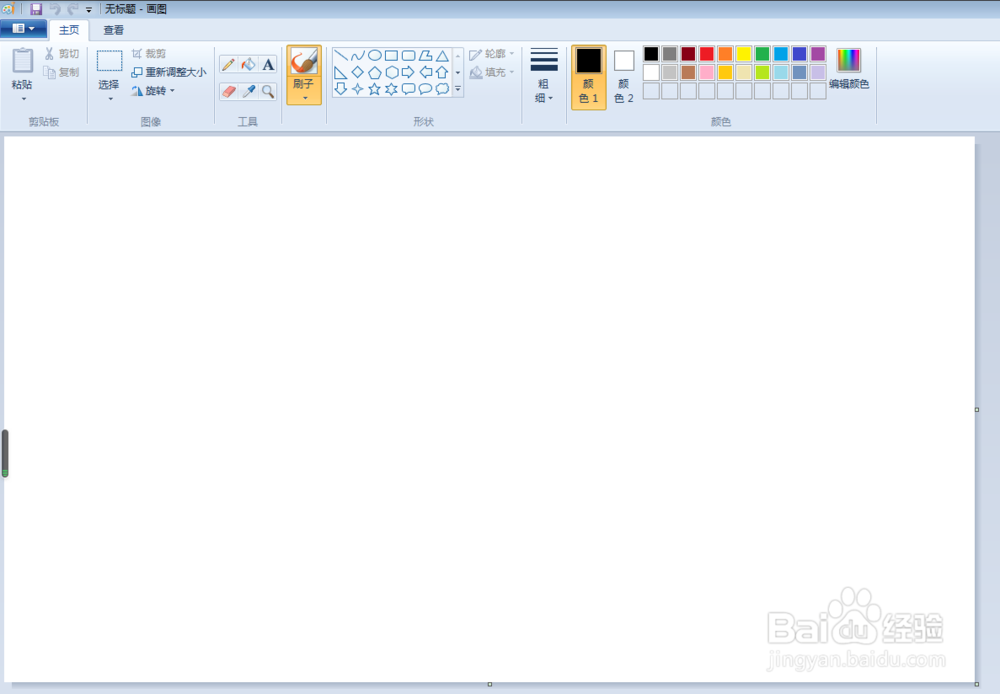1000x694 pixels.
Task: Pick the purple color swatch
Action: (x=818, y=54)
